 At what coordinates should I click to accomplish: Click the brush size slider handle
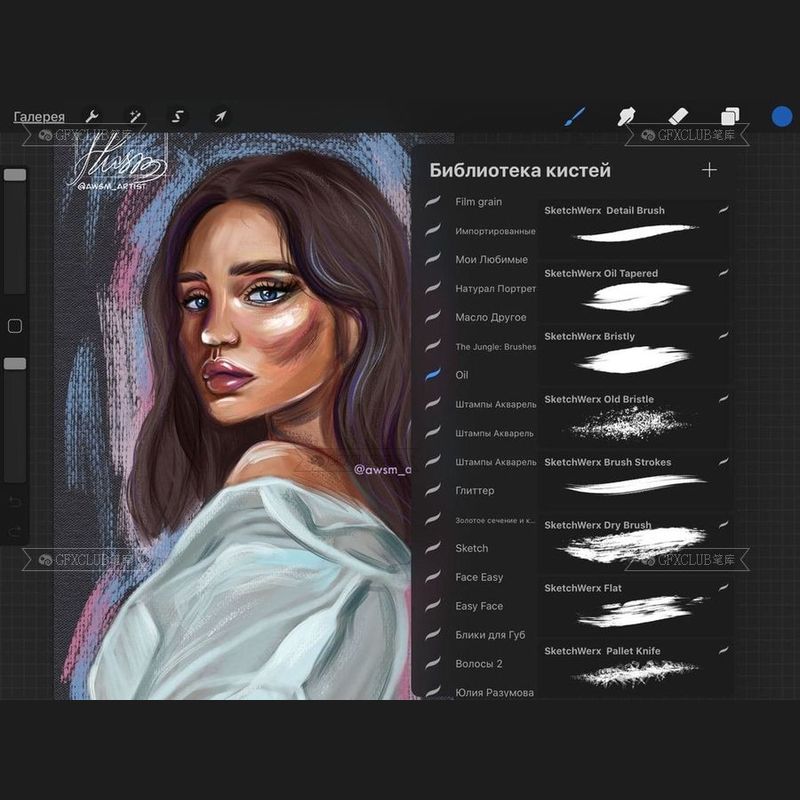tap(15, 174)
